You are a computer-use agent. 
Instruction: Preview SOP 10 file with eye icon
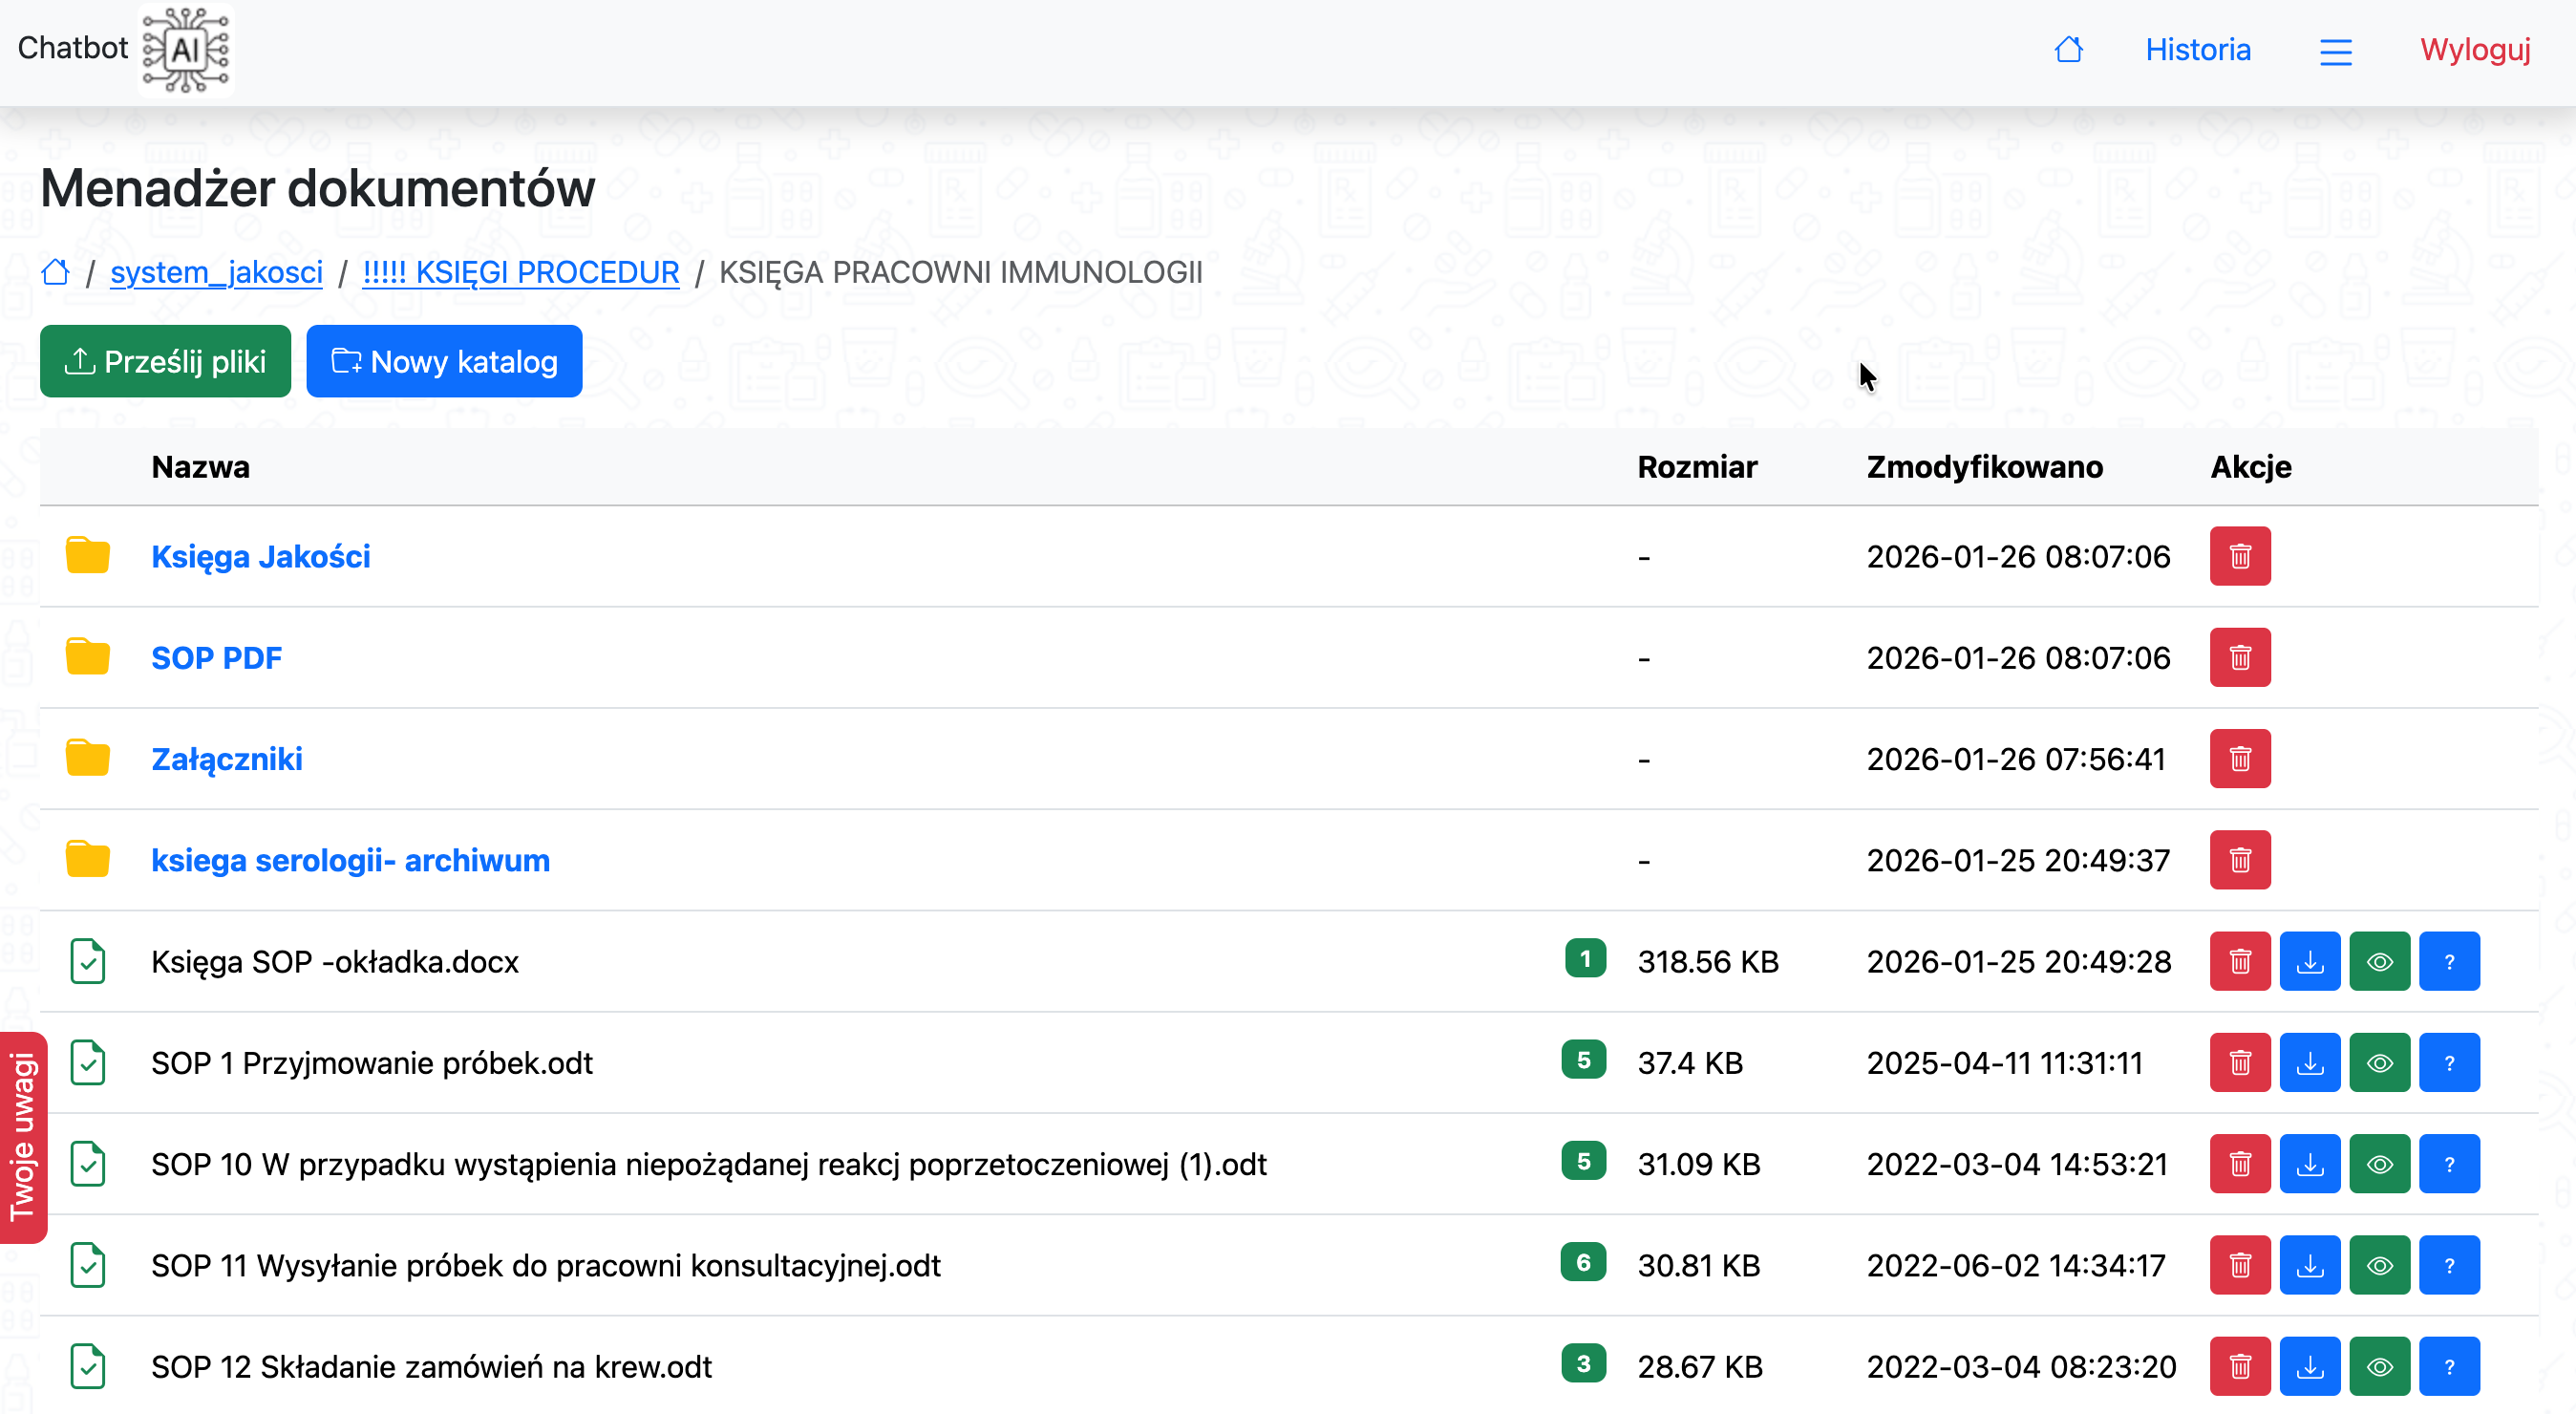(2379, 1164)
